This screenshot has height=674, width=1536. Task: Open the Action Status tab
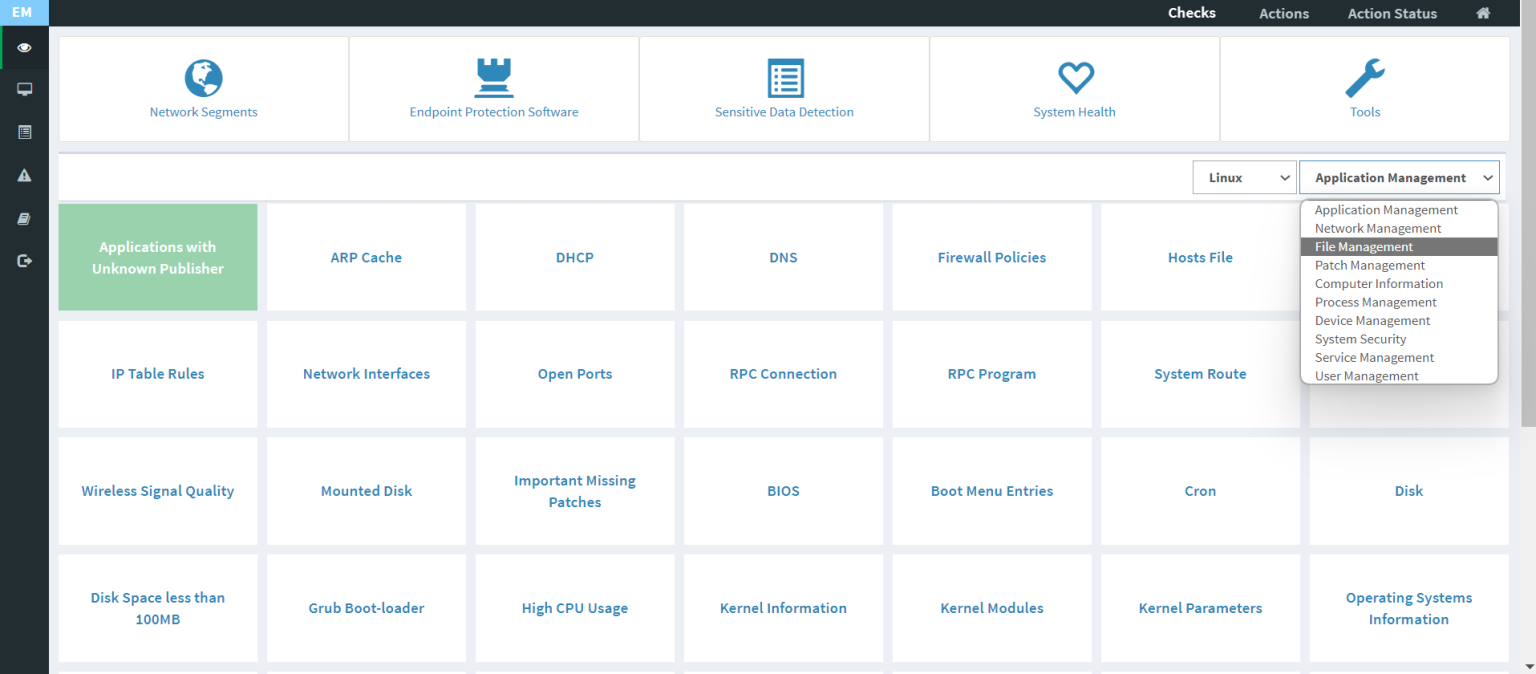tap(1391, 14)
